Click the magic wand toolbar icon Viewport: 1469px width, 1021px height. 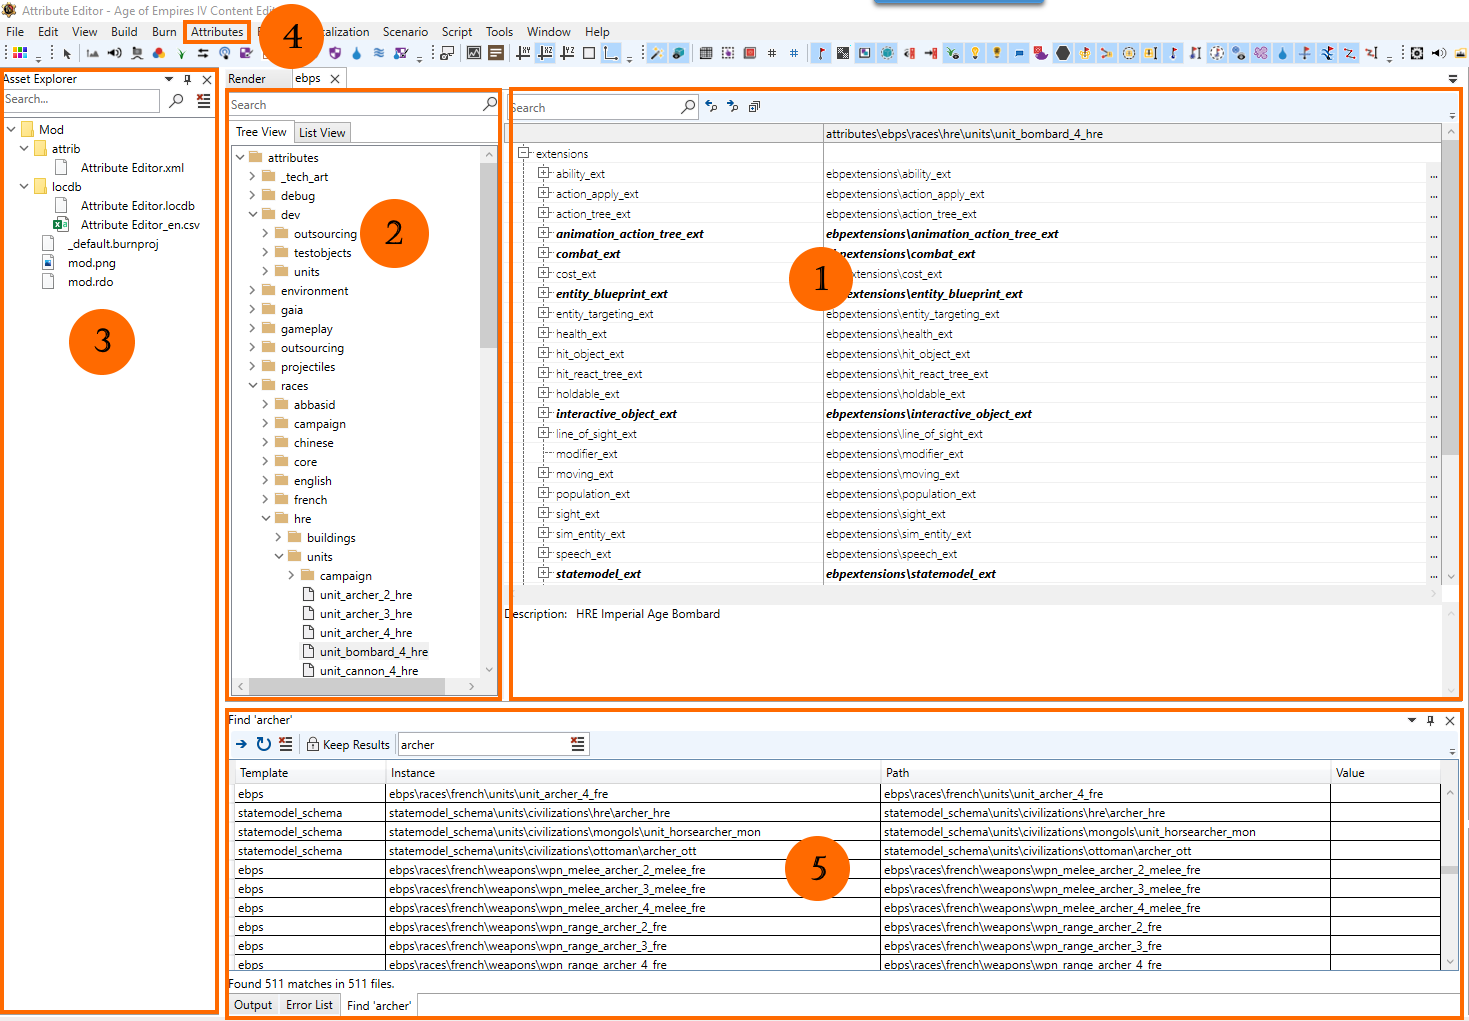[x=655, y=53]
